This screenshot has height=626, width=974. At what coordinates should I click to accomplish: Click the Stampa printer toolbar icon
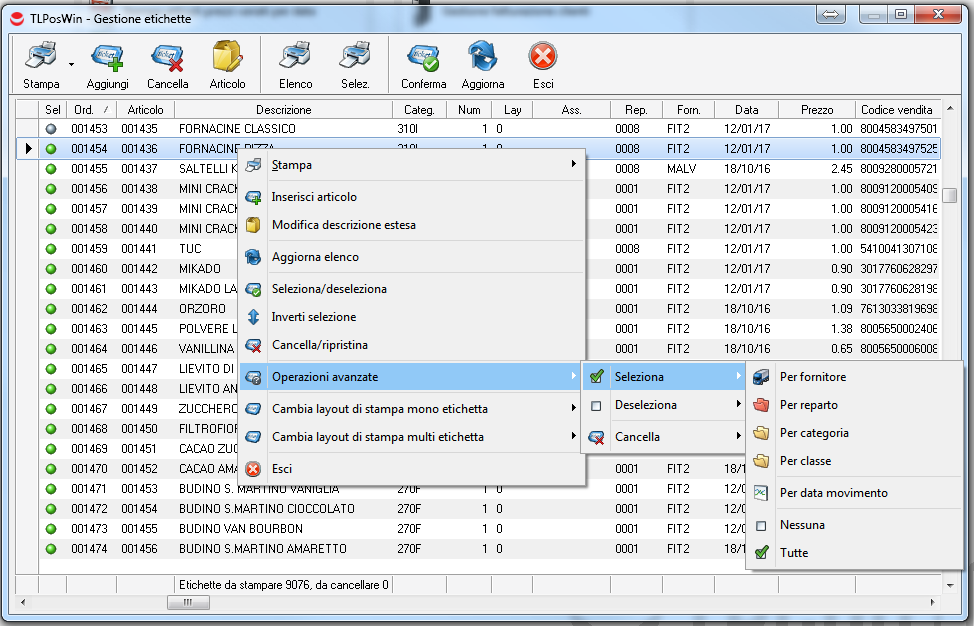pos(41,57)
